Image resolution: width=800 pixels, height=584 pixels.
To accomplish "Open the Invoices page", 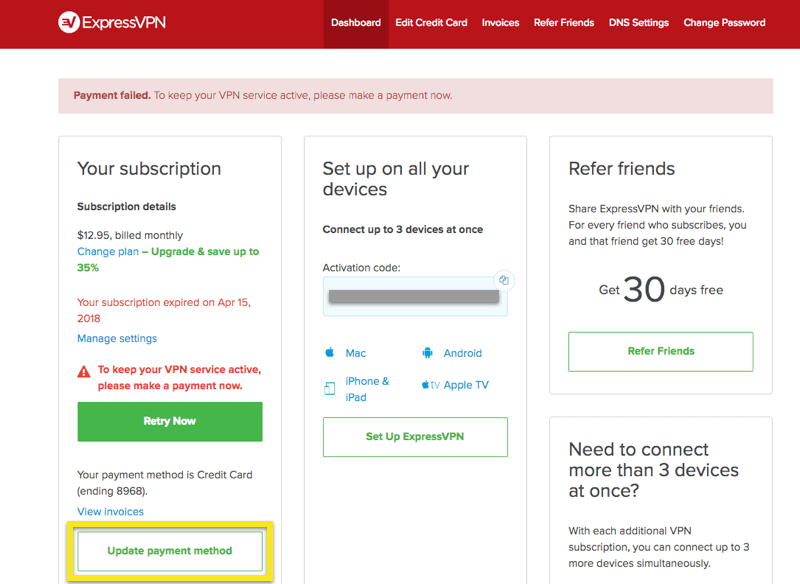I will [501, 23].
